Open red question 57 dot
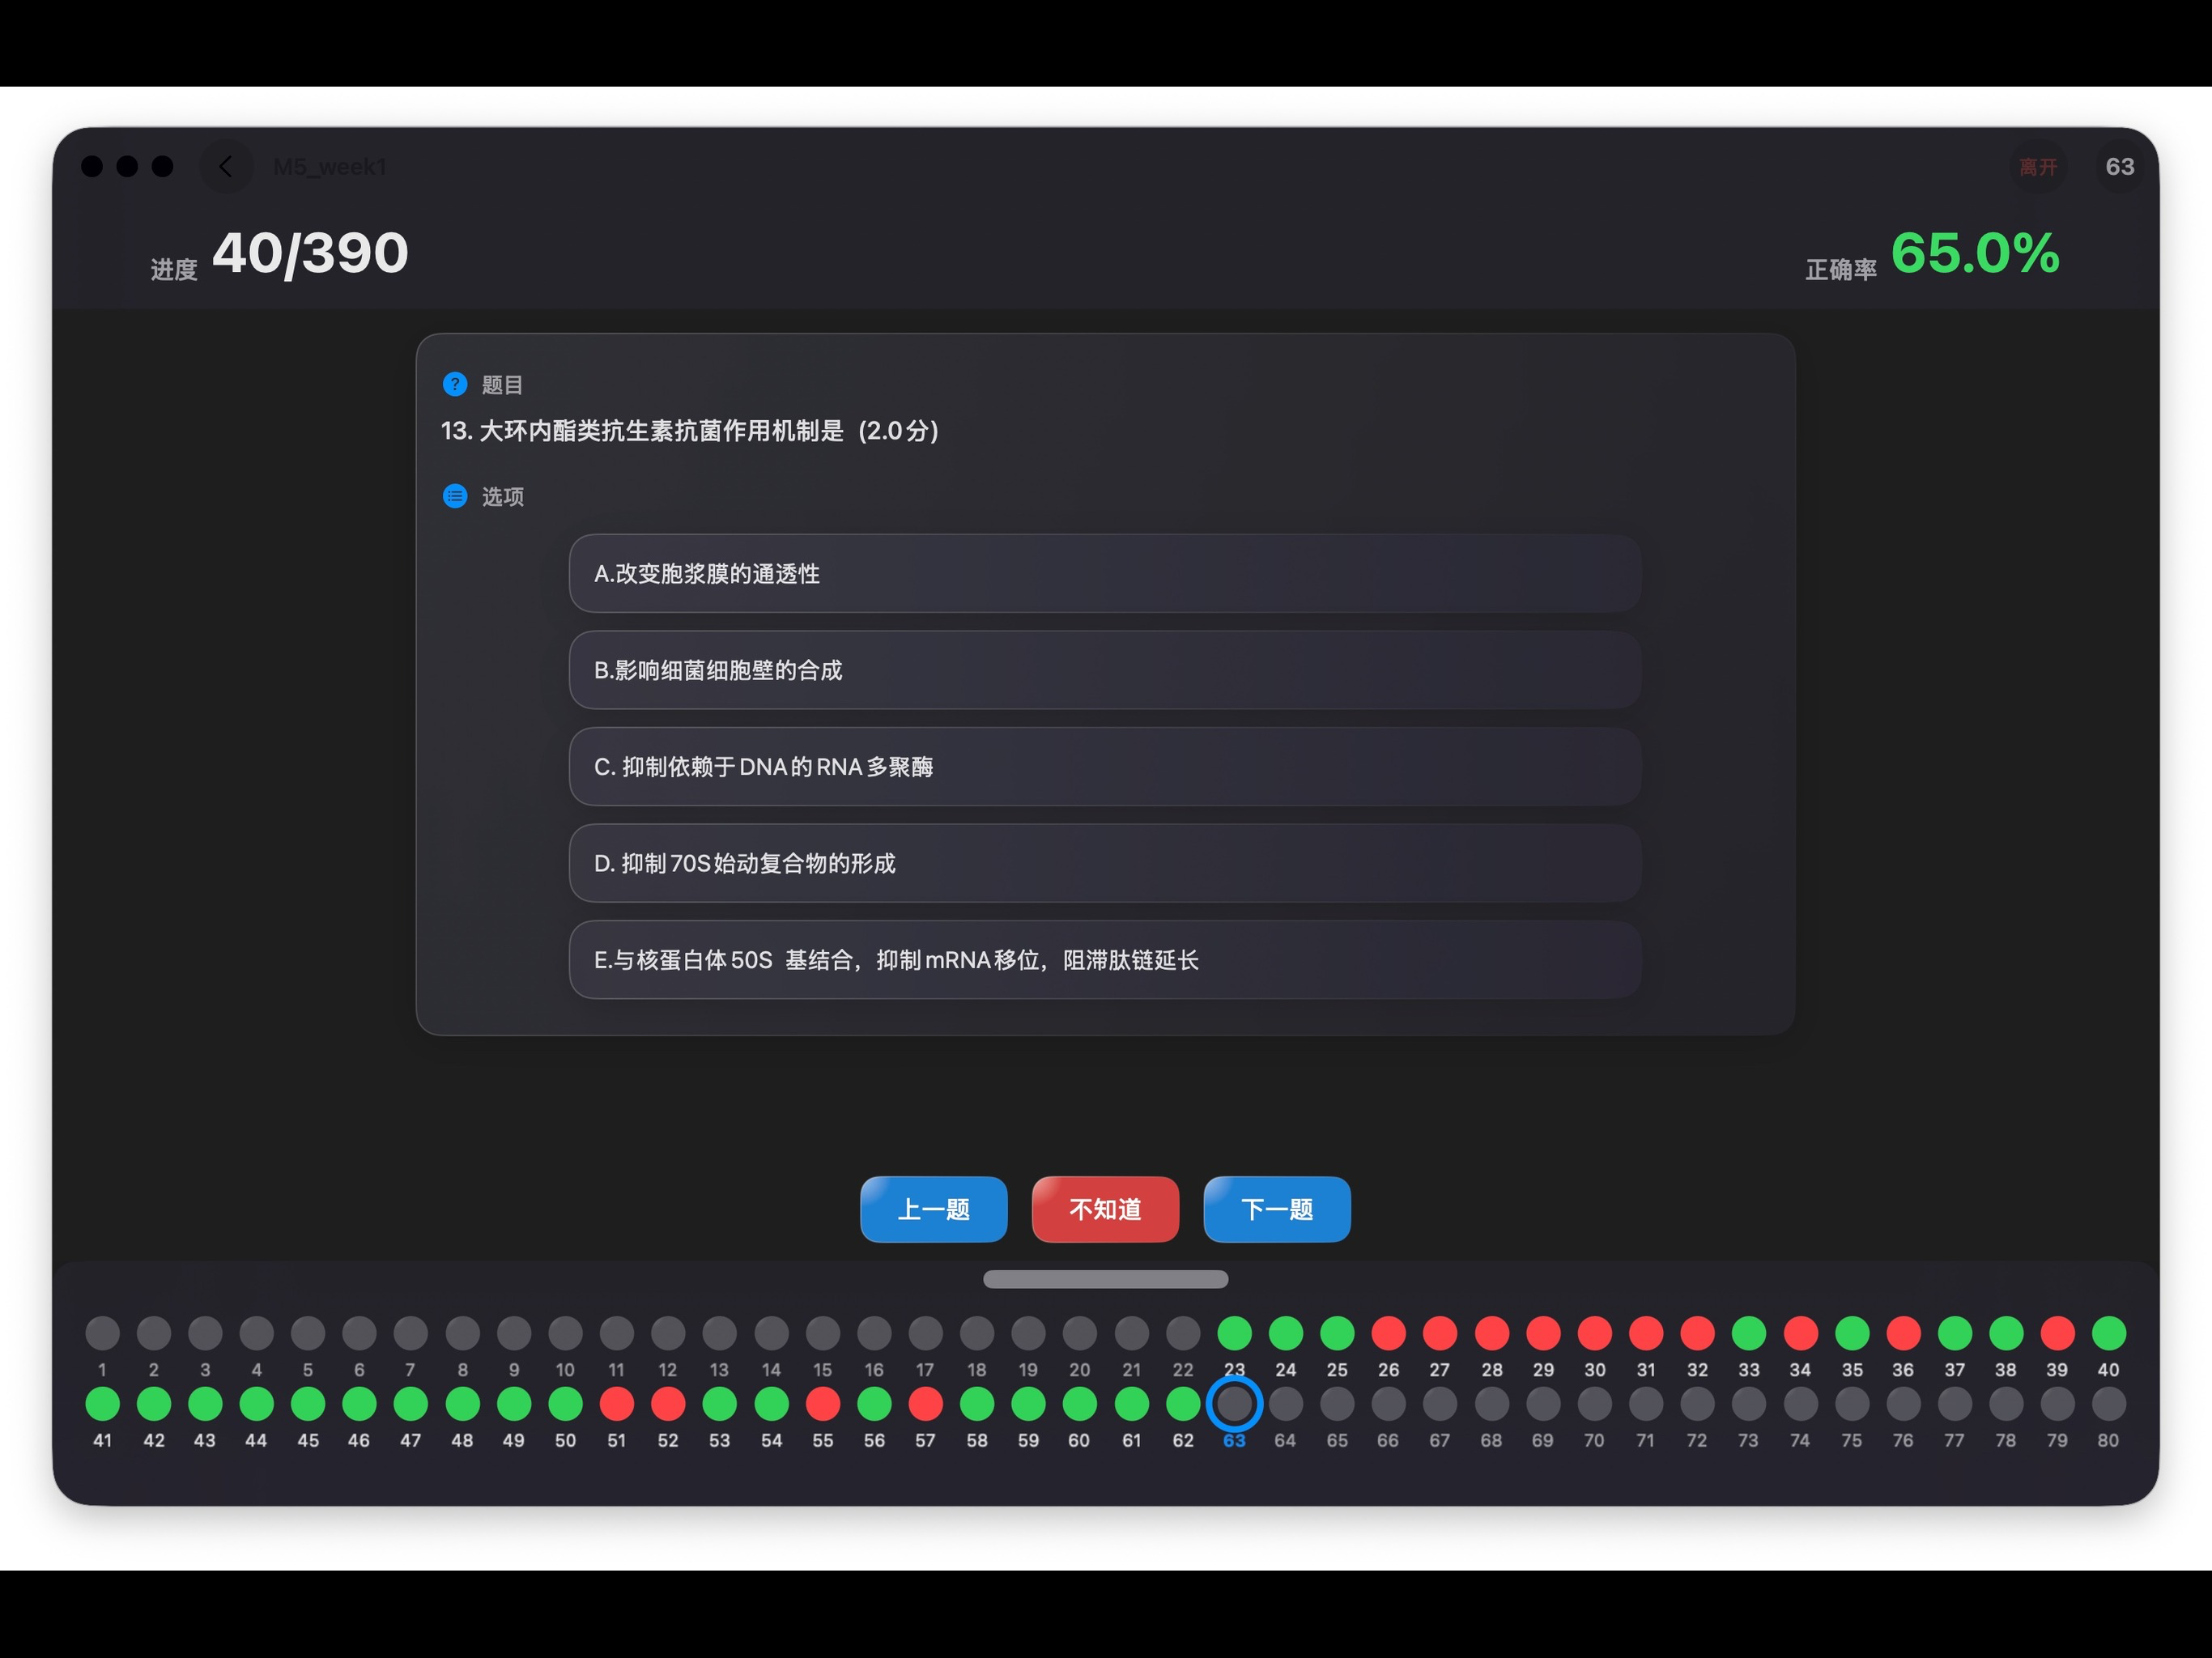The height and width of the screenshot is (1658, 2212). pyautogui.click(x=926, y=1404)
